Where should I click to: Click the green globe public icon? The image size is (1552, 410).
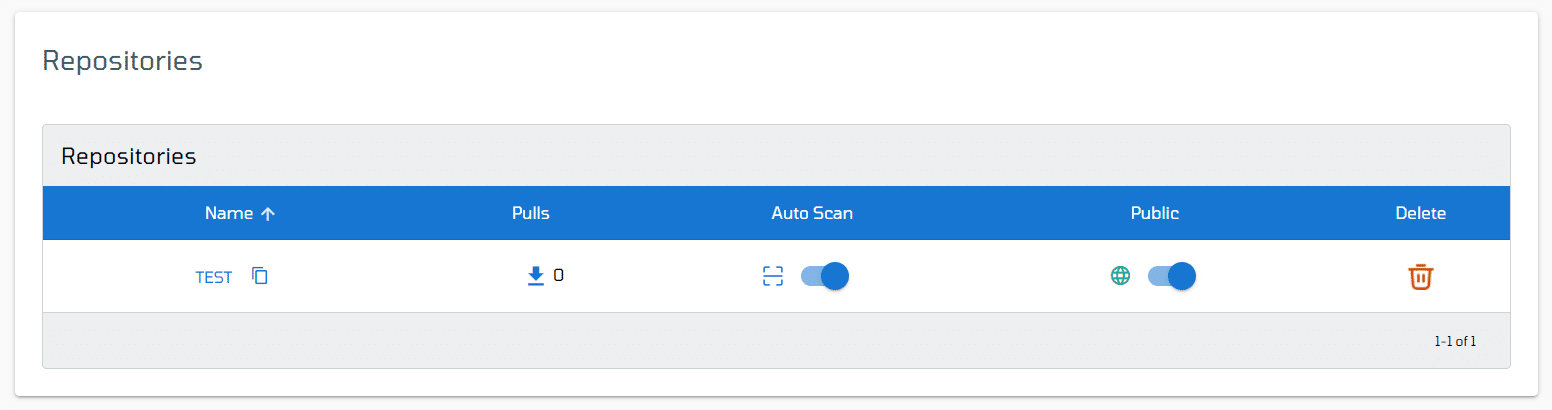(1120, 276)
